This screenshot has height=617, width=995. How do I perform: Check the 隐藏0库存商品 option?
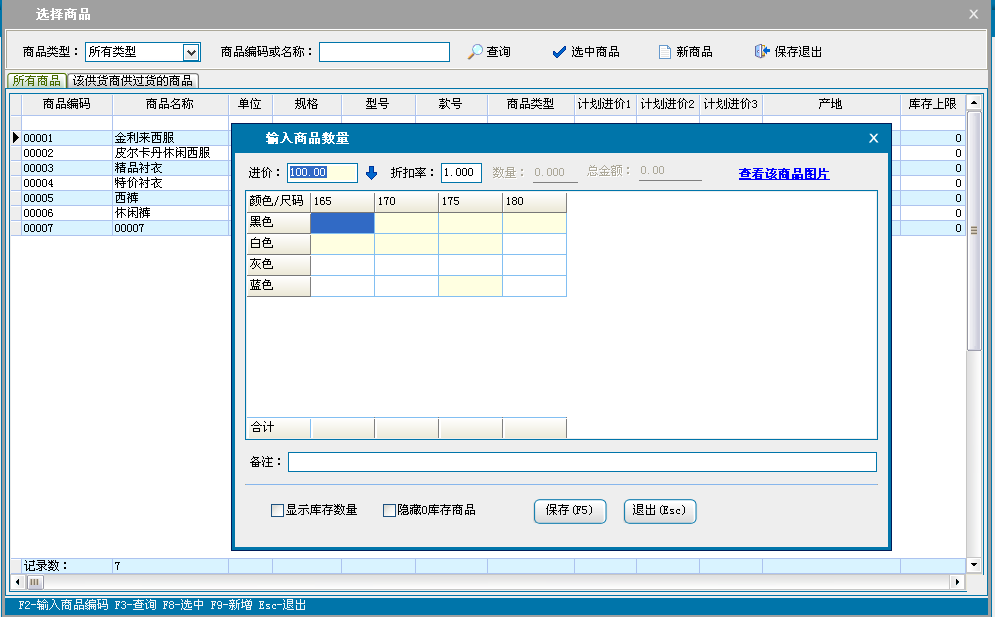point(390,511)
